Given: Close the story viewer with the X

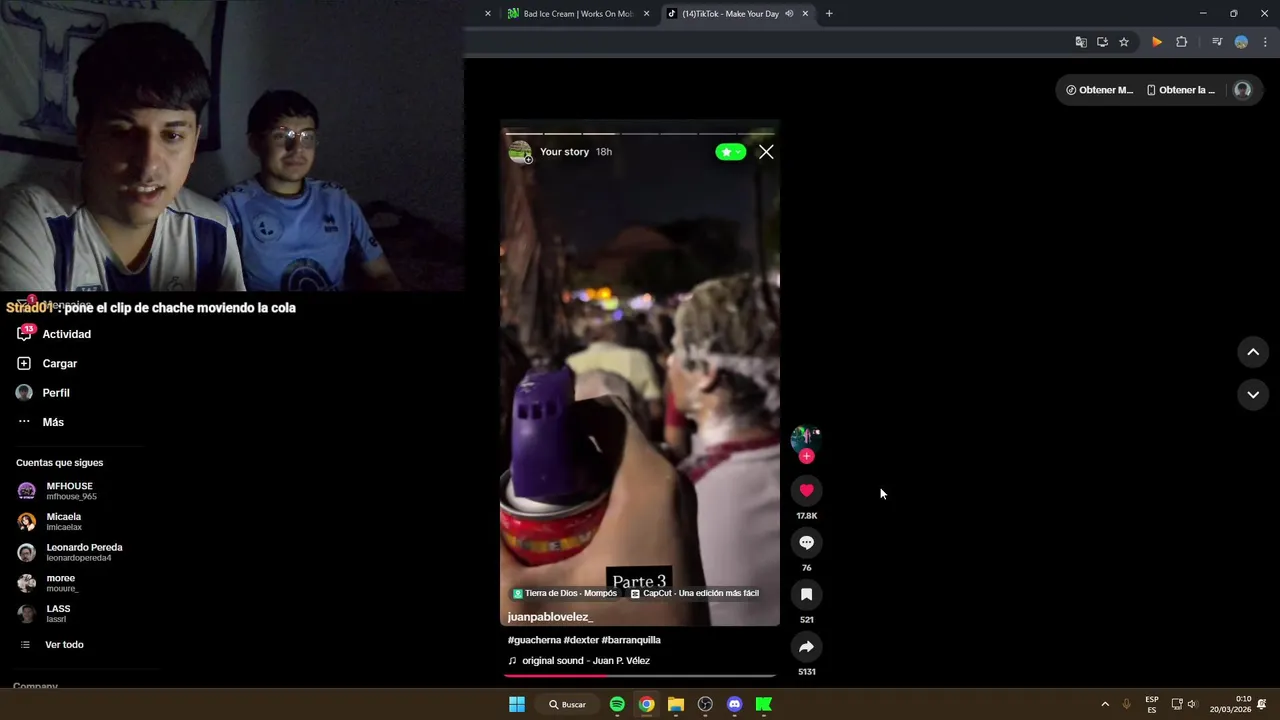Looking at the screenshot, I should [x=766, y=152].
